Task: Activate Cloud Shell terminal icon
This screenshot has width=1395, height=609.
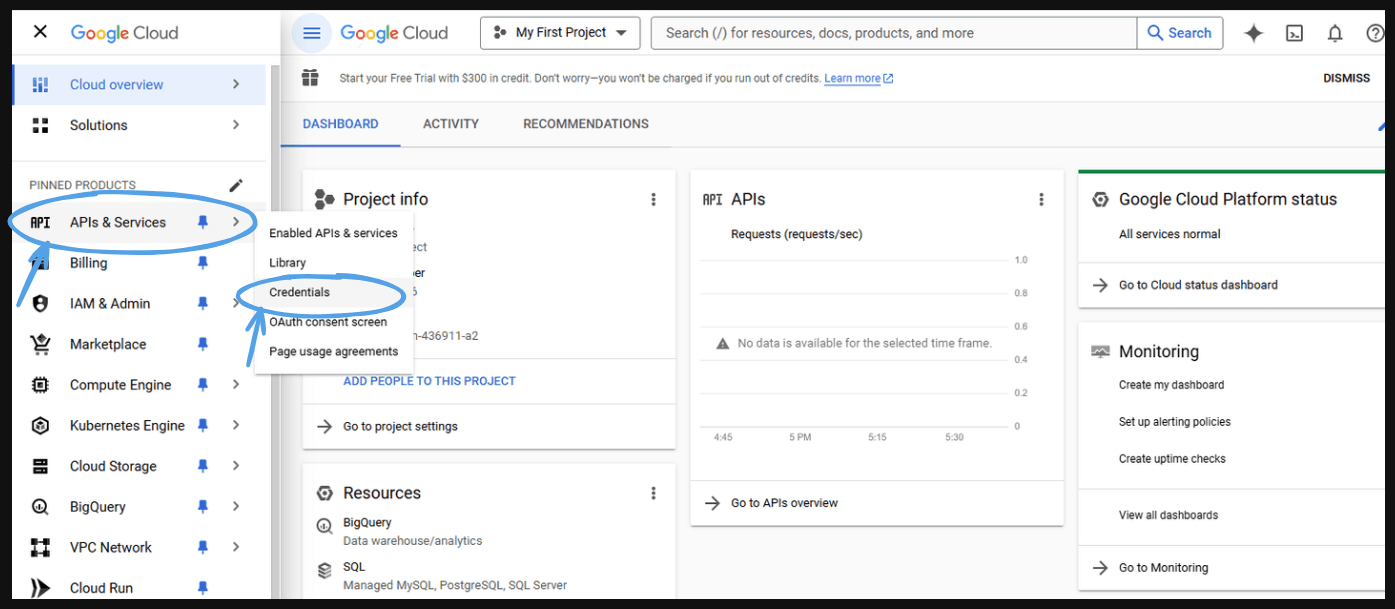Action: pyautogui.click(x=1294, y=33)
